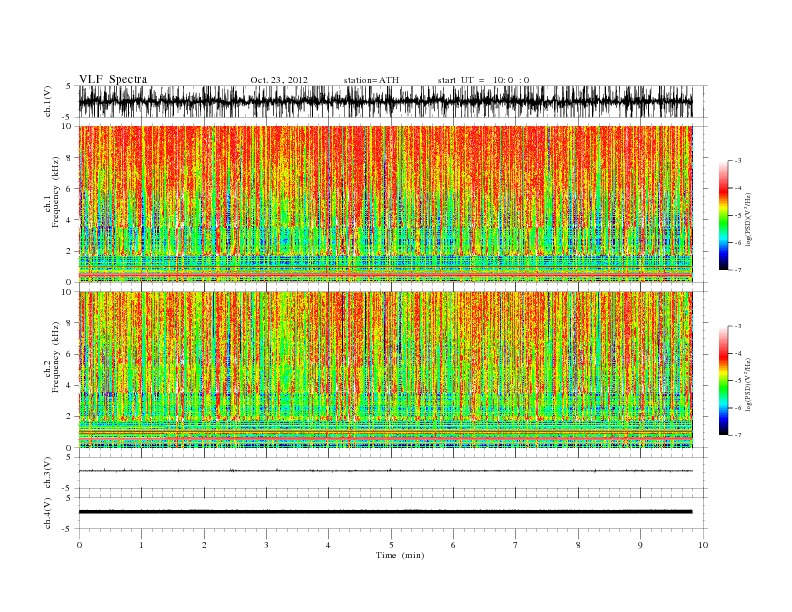792x612 pixels.
Task: Click the "ch.4(V)" axis label
Action: pyautogui.click(x=48, y=513)
